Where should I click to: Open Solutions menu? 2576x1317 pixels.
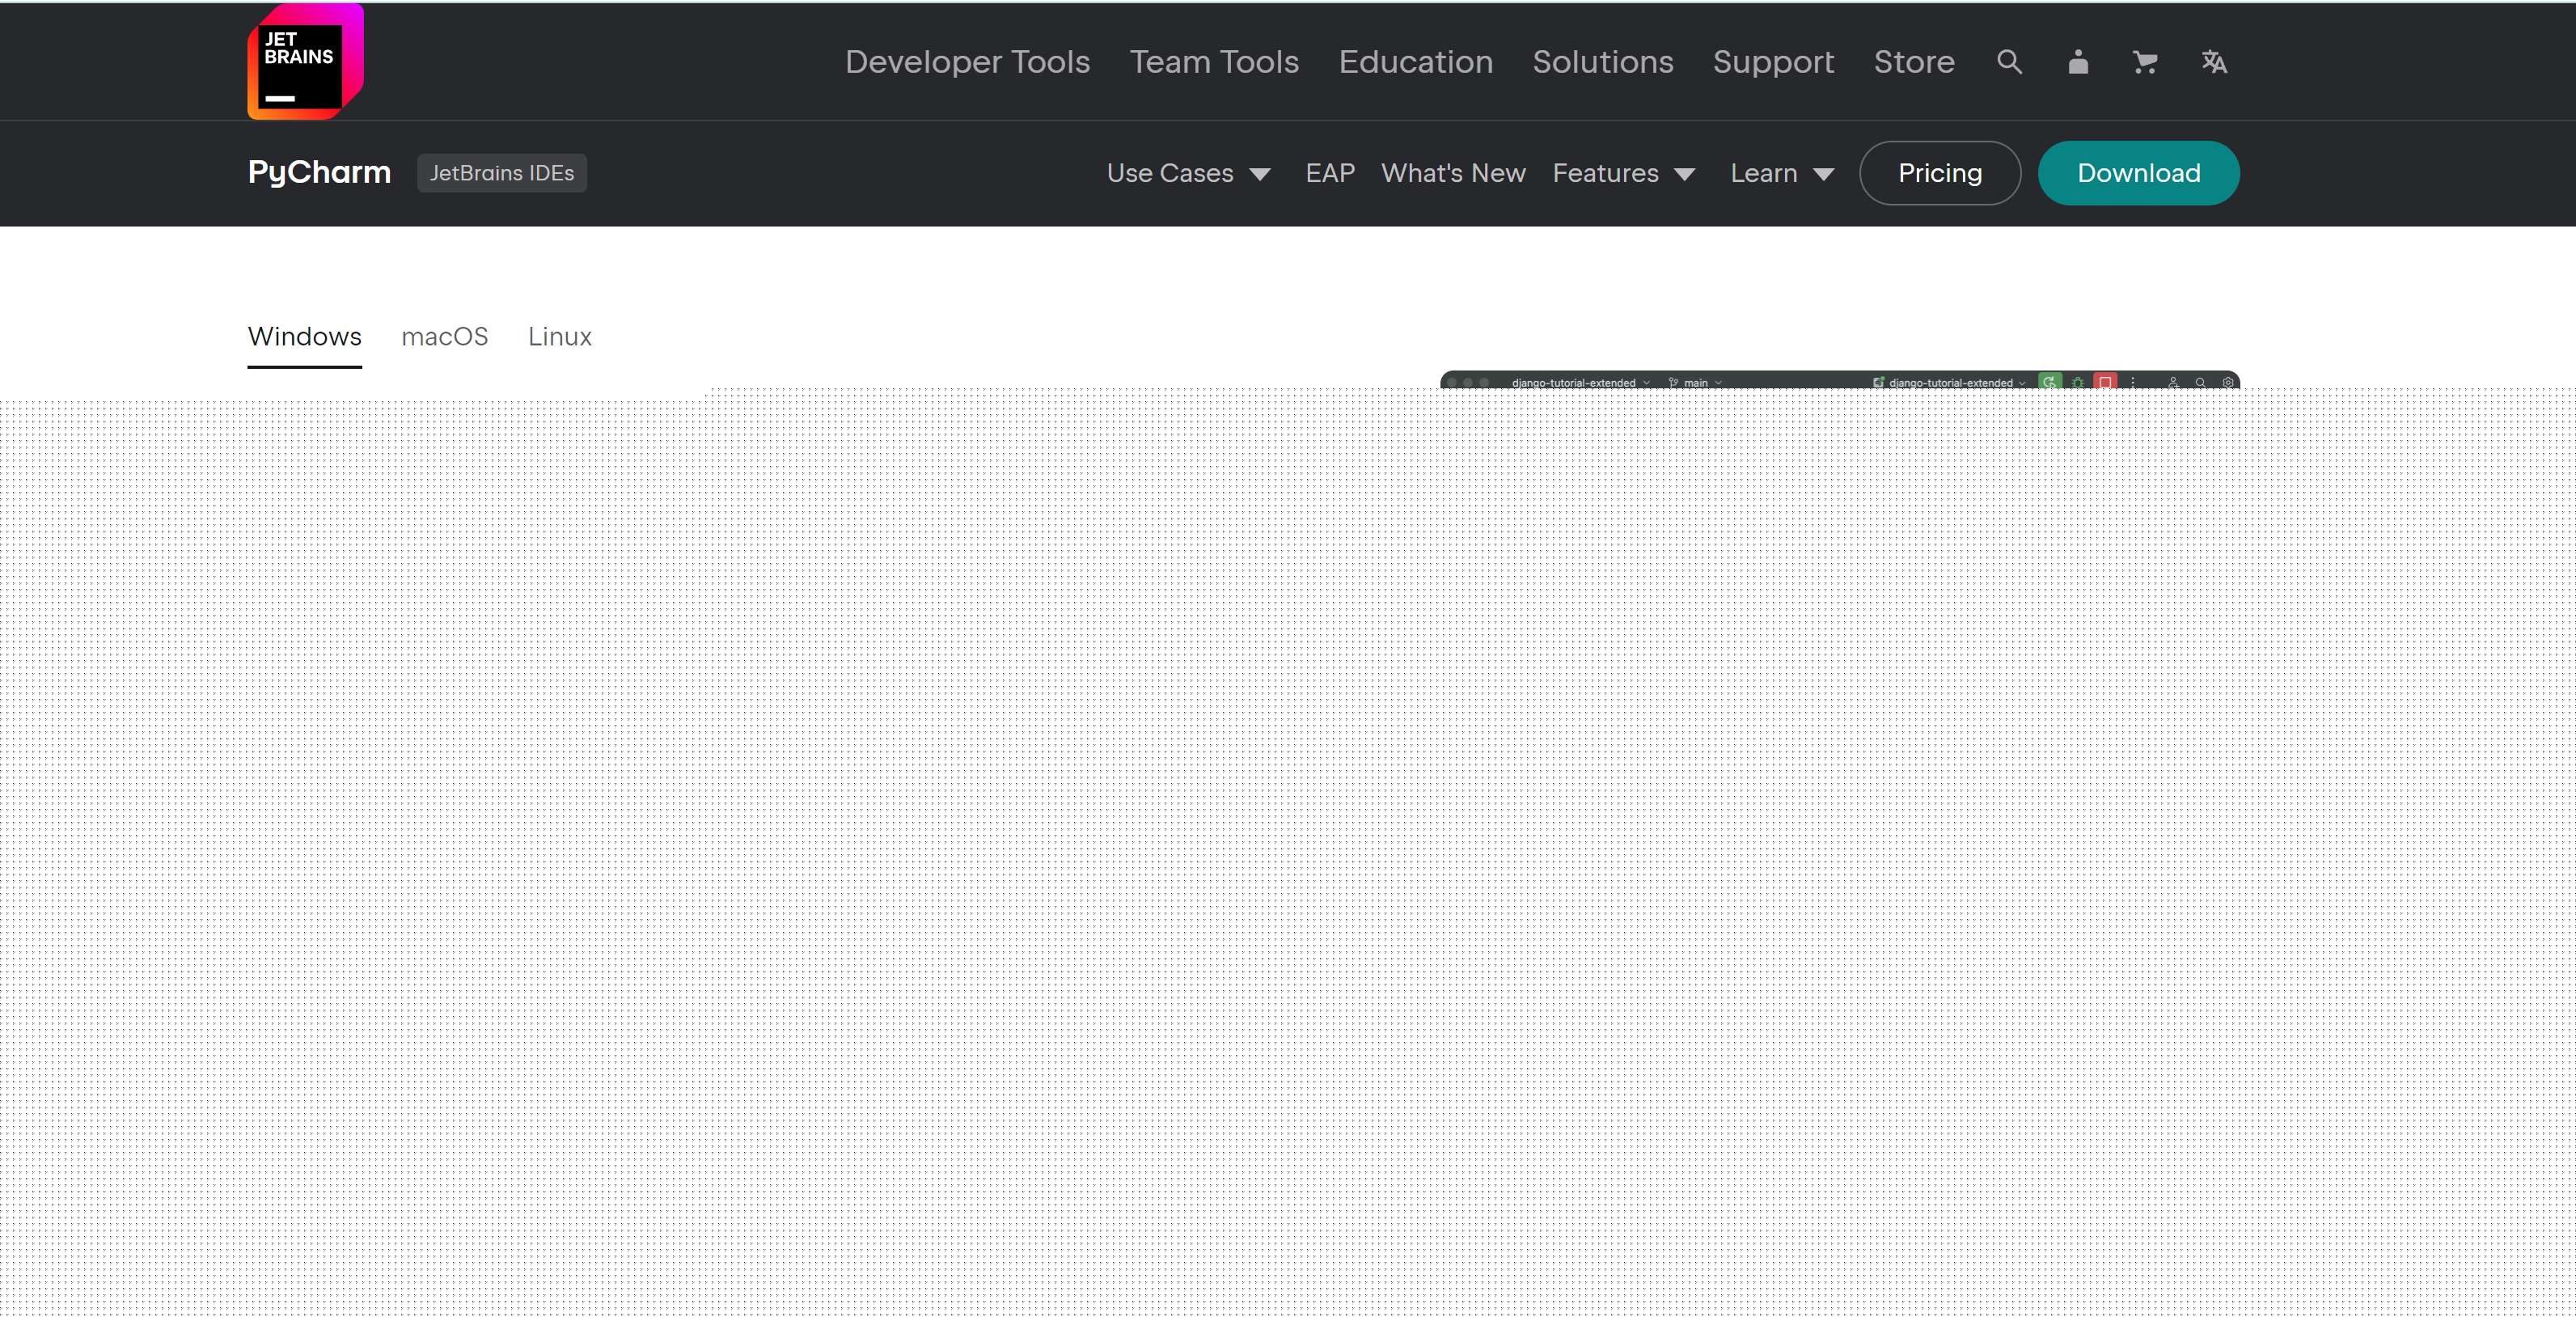pos(1602,62)
